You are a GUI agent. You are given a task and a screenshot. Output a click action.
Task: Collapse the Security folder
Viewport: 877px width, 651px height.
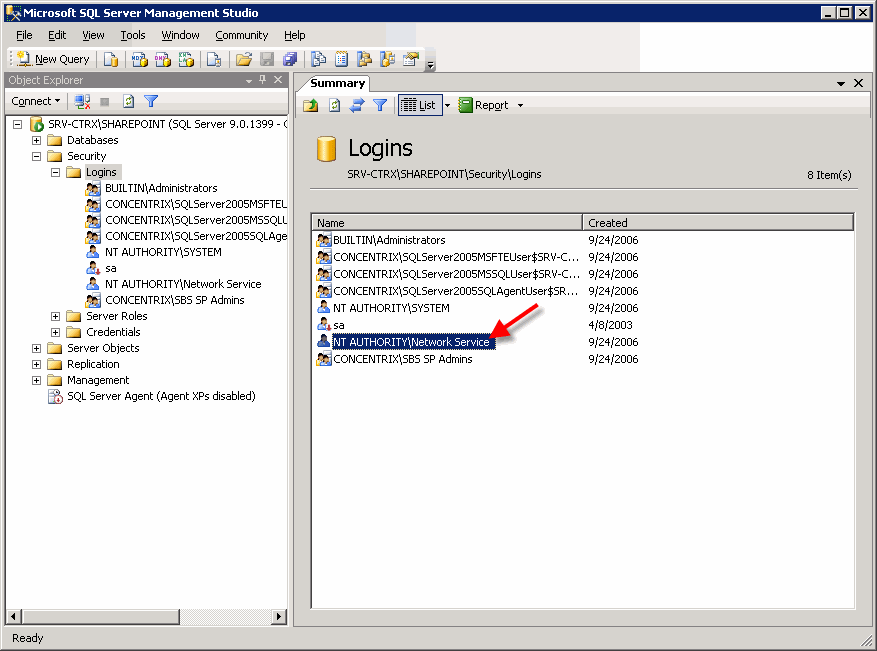(x=36, y=156)
